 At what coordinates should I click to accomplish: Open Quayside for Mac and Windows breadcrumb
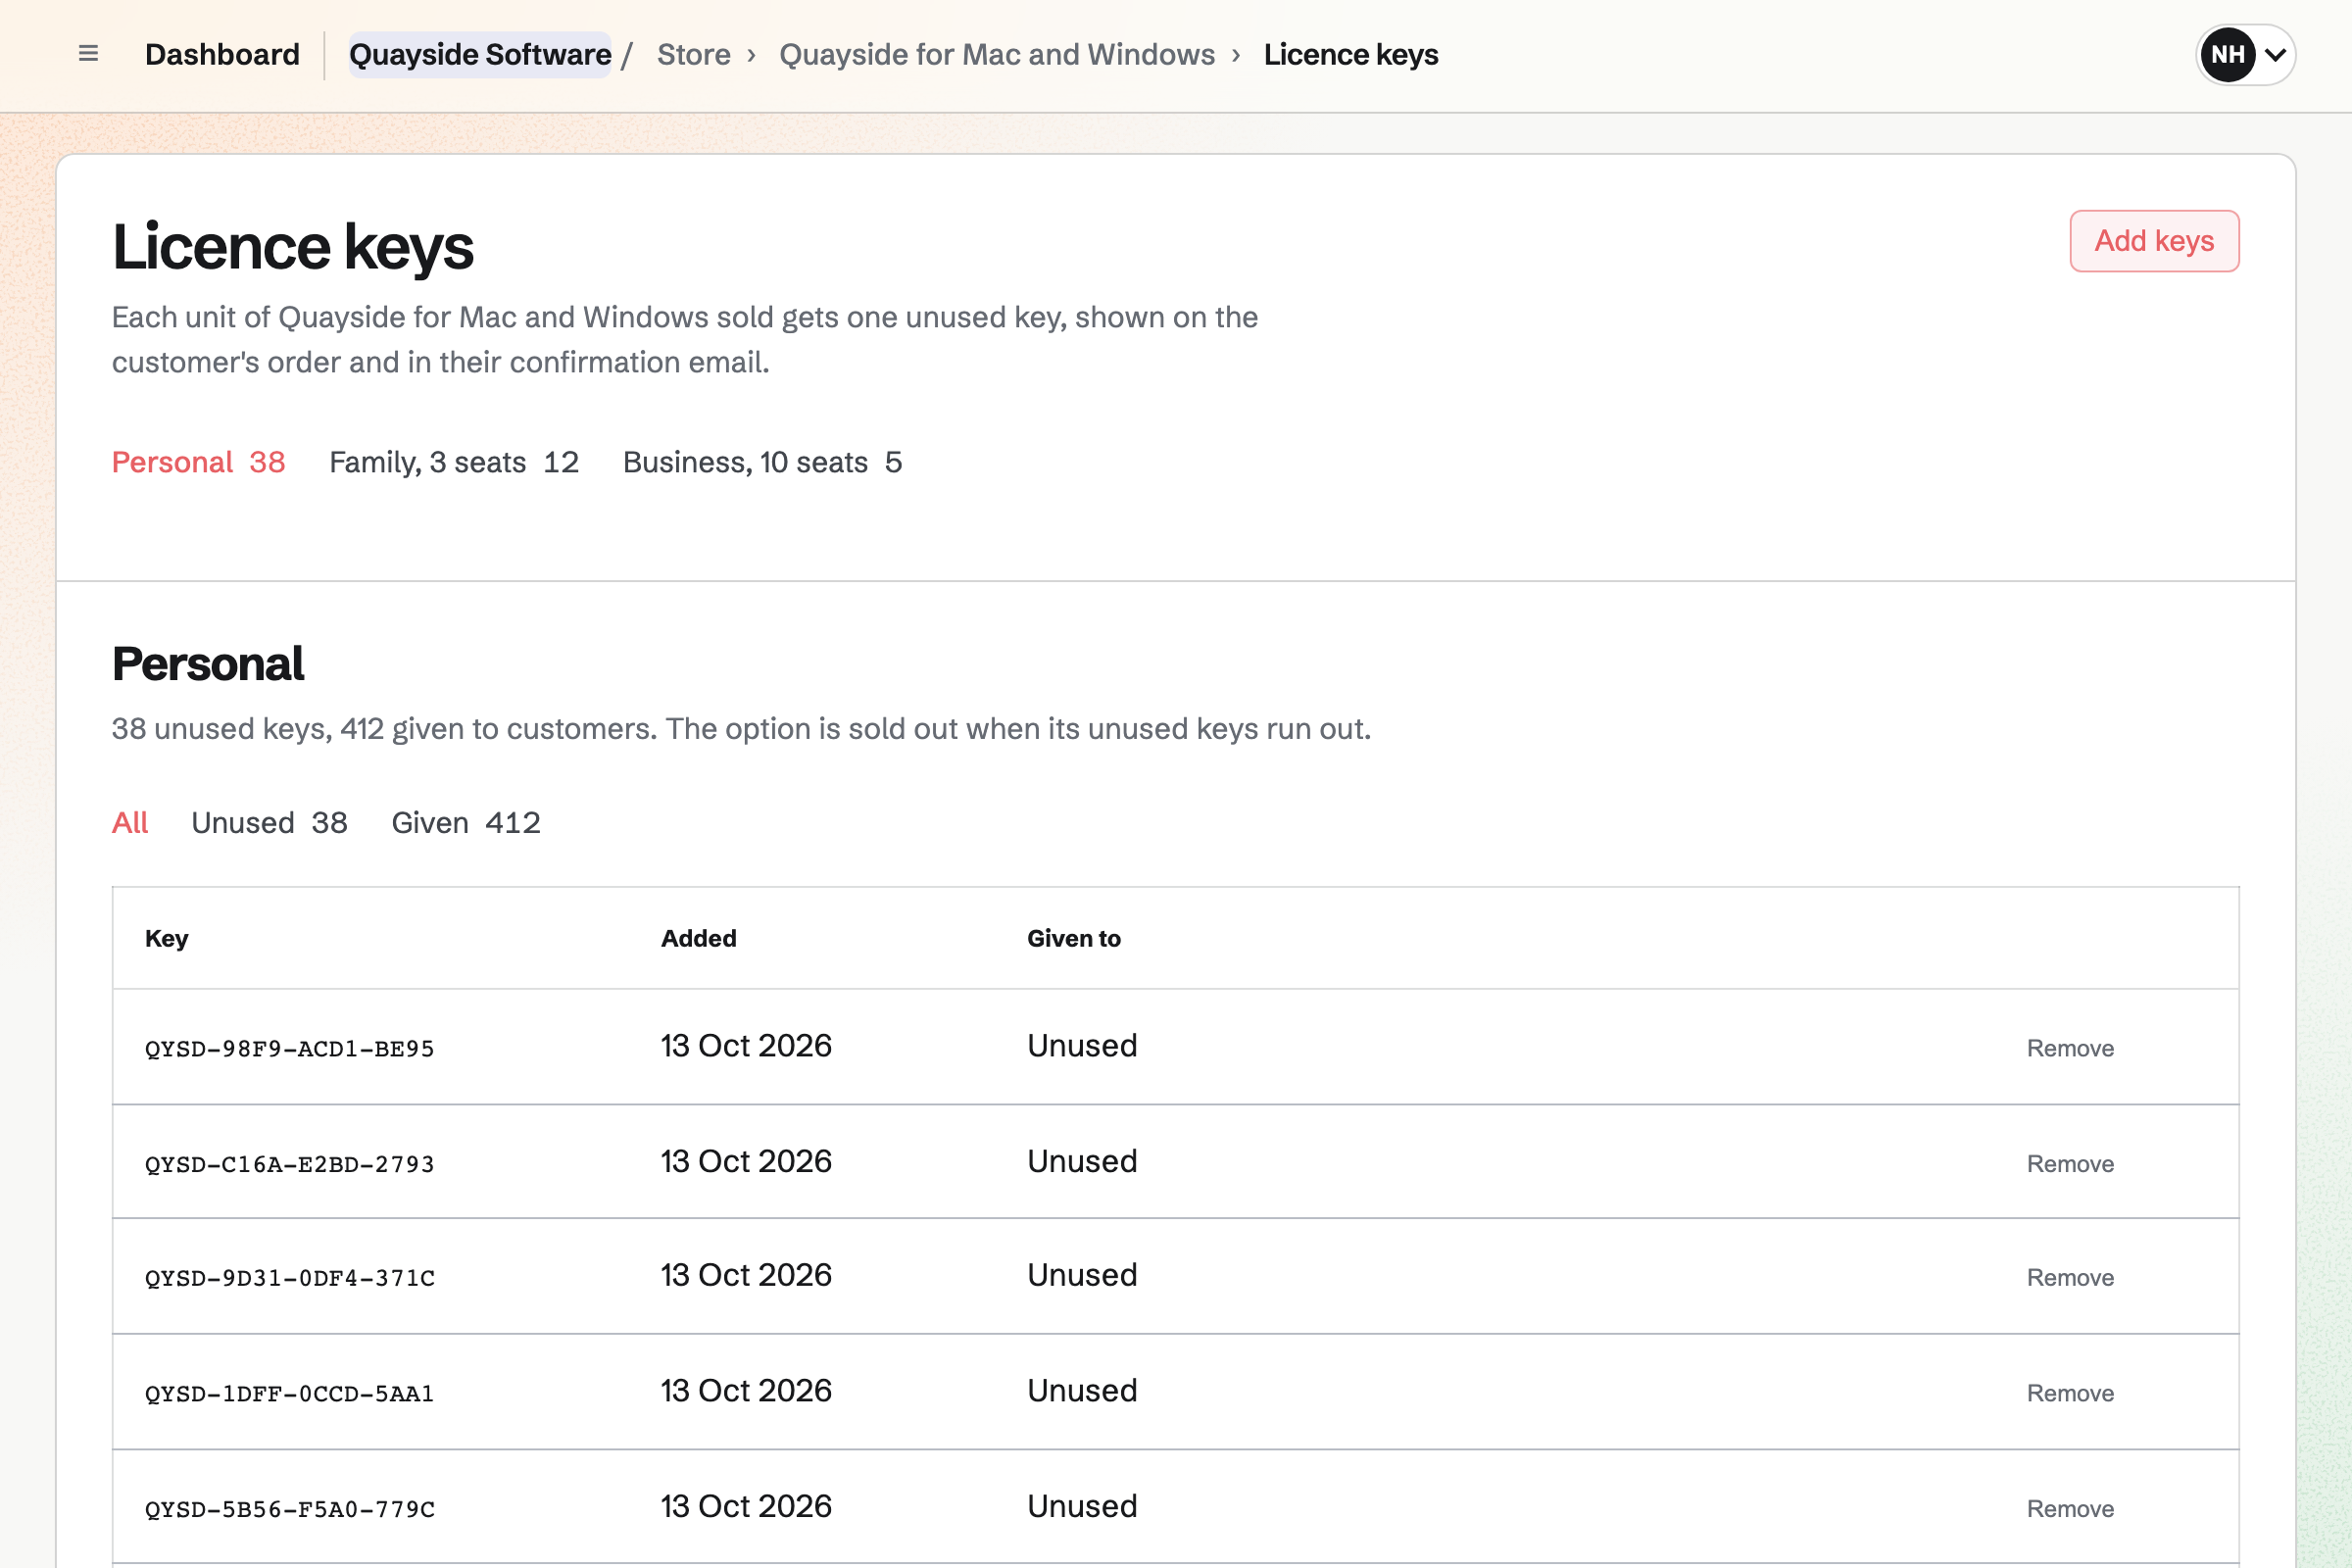coord(997,54)
